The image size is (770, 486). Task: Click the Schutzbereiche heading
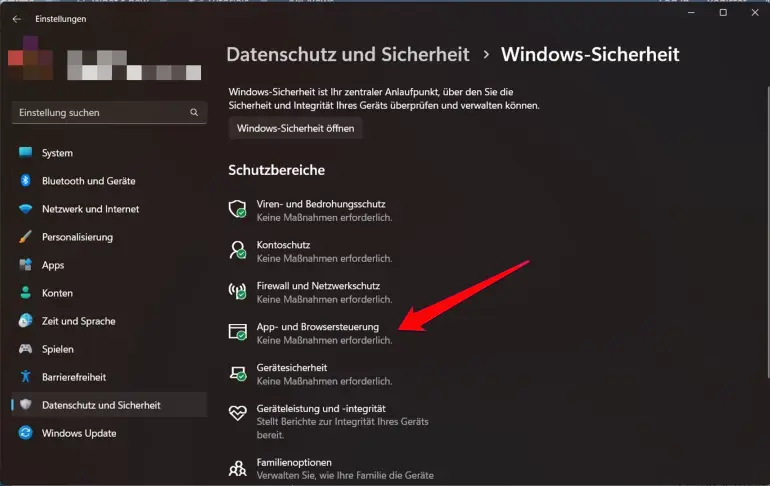pos(276,170)
